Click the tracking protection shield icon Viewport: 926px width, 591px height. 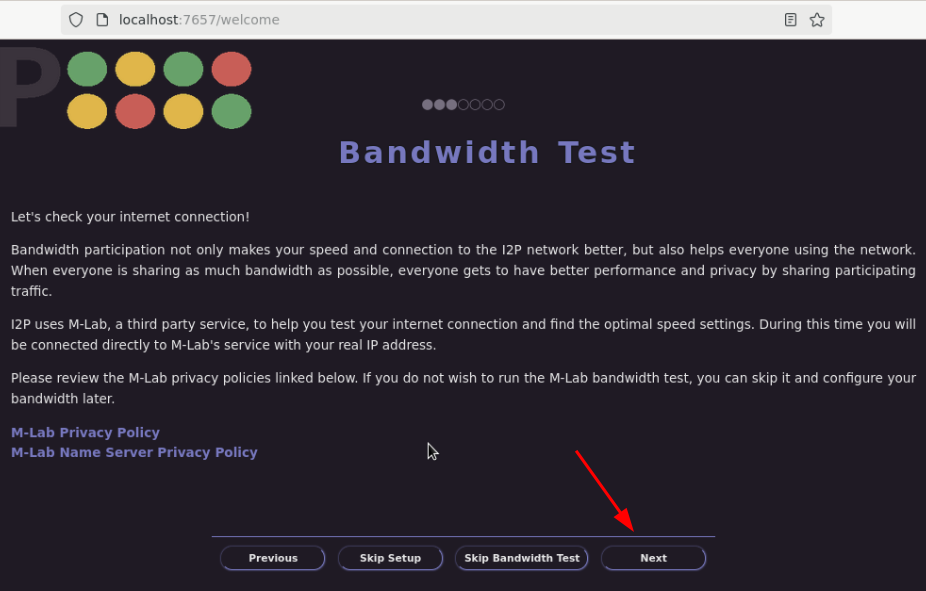point(76,19)
